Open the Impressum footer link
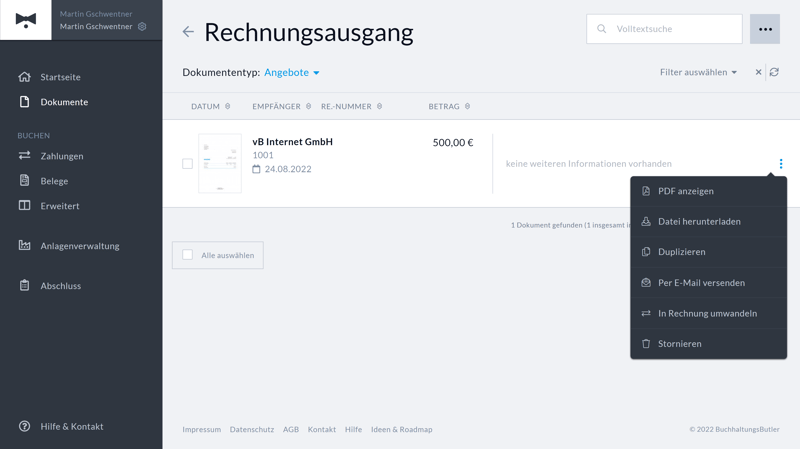This screenshot has height=449, width=800. pyautogui.click(x=201, y=429)
